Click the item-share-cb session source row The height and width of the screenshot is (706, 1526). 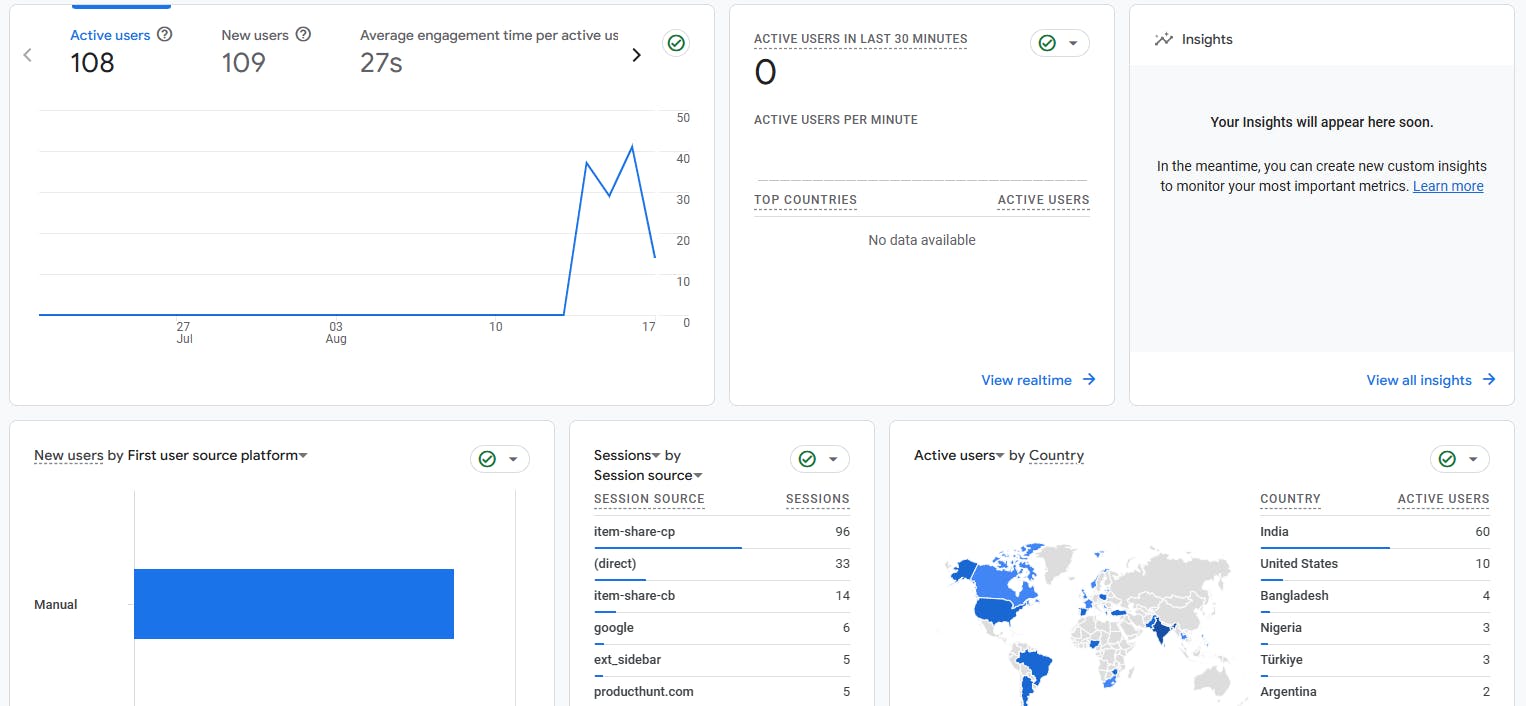pos(722,596)
